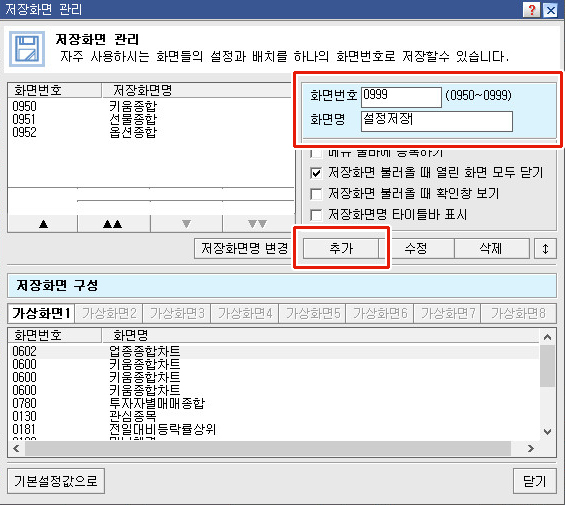Image resolution: width=565 pixels, height=505 pixels.
Task: Switch to the 가상화면4 tab
Action: pyautogui.click(x=245, y=314)
